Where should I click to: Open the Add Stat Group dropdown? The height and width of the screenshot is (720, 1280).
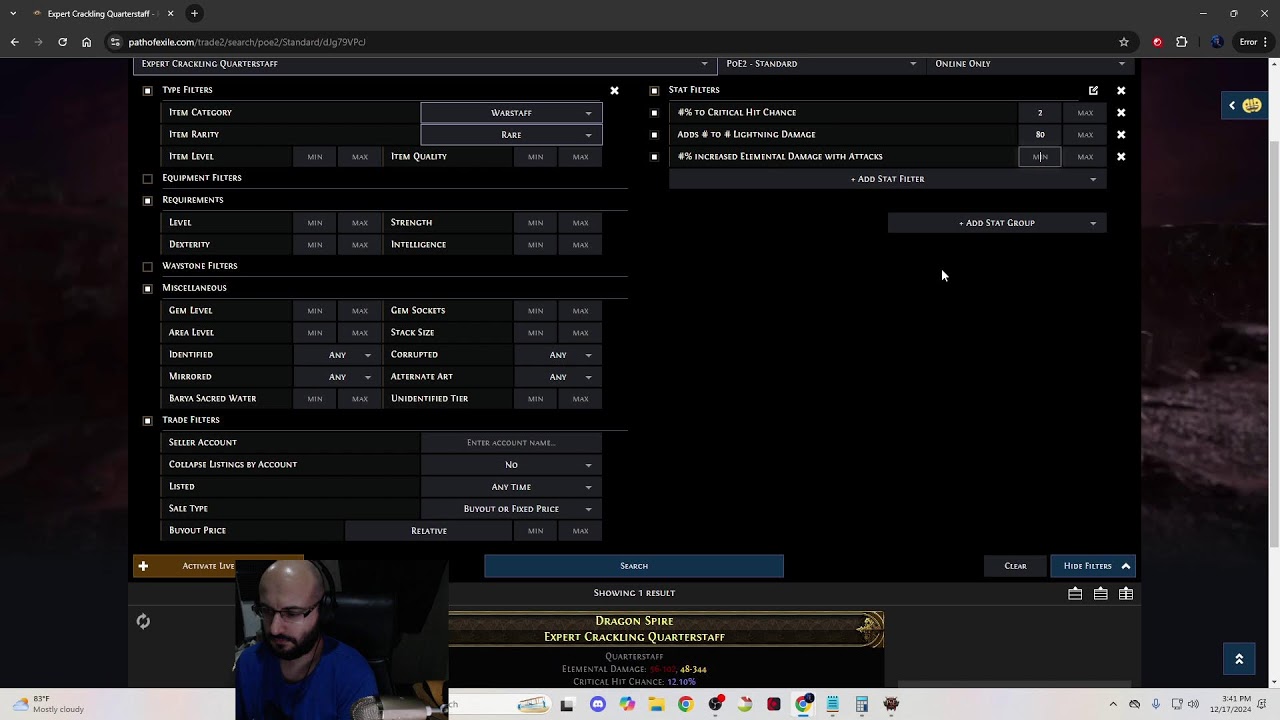[x=997, y=223]
